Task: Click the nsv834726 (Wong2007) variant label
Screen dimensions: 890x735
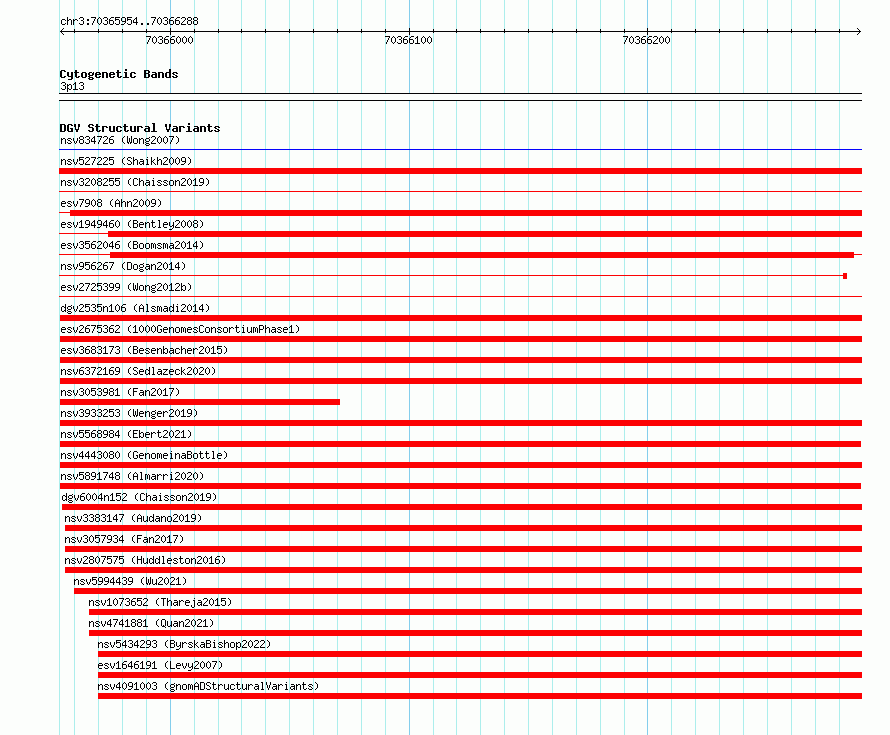Action: (x=120, y=140)
